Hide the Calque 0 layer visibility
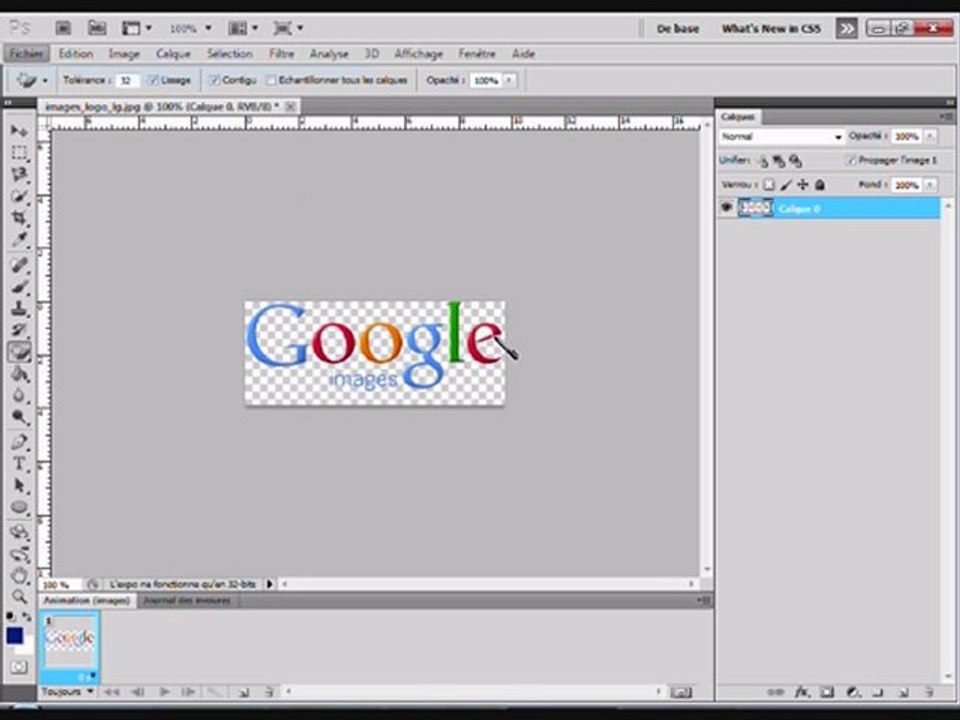This screenshot has width=960, height=720. pyautogui.click(x=726, y=208)
